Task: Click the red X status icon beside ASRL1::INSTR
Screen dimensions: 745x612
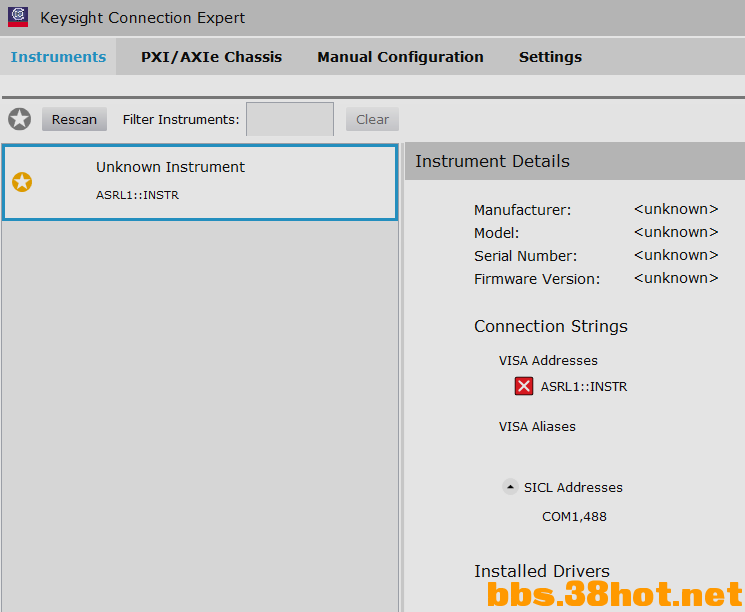Action: (524, 386)
